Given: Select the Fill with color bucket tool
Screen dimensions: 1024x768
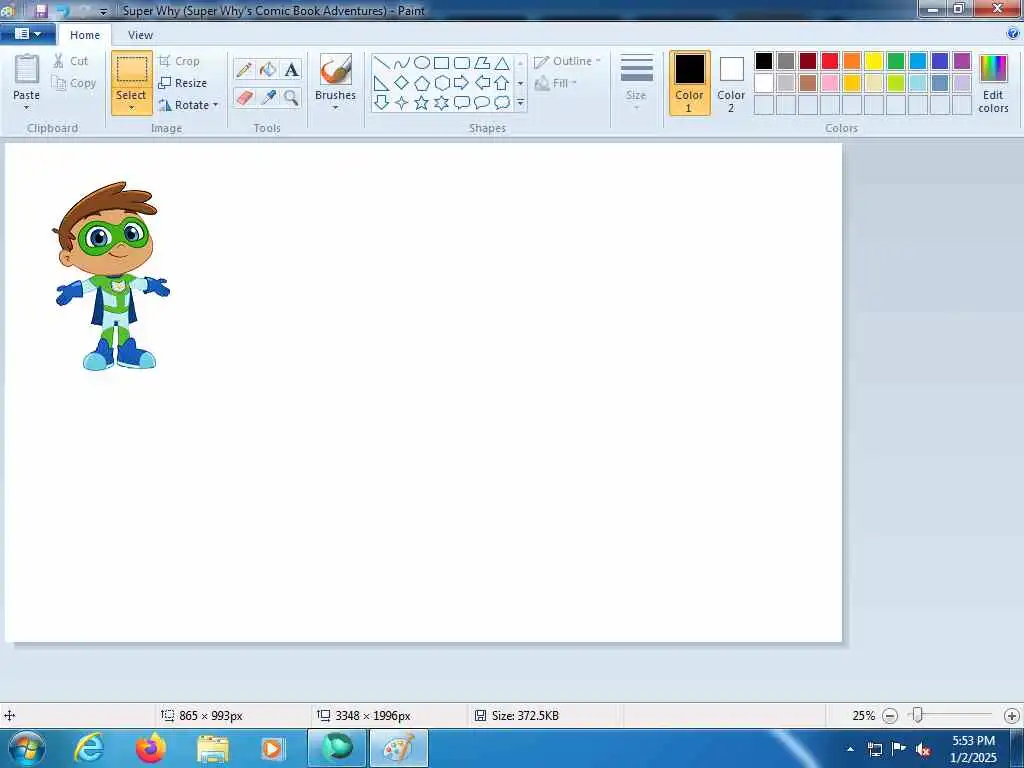Looking at the screenshot, I should click(268, 69).
